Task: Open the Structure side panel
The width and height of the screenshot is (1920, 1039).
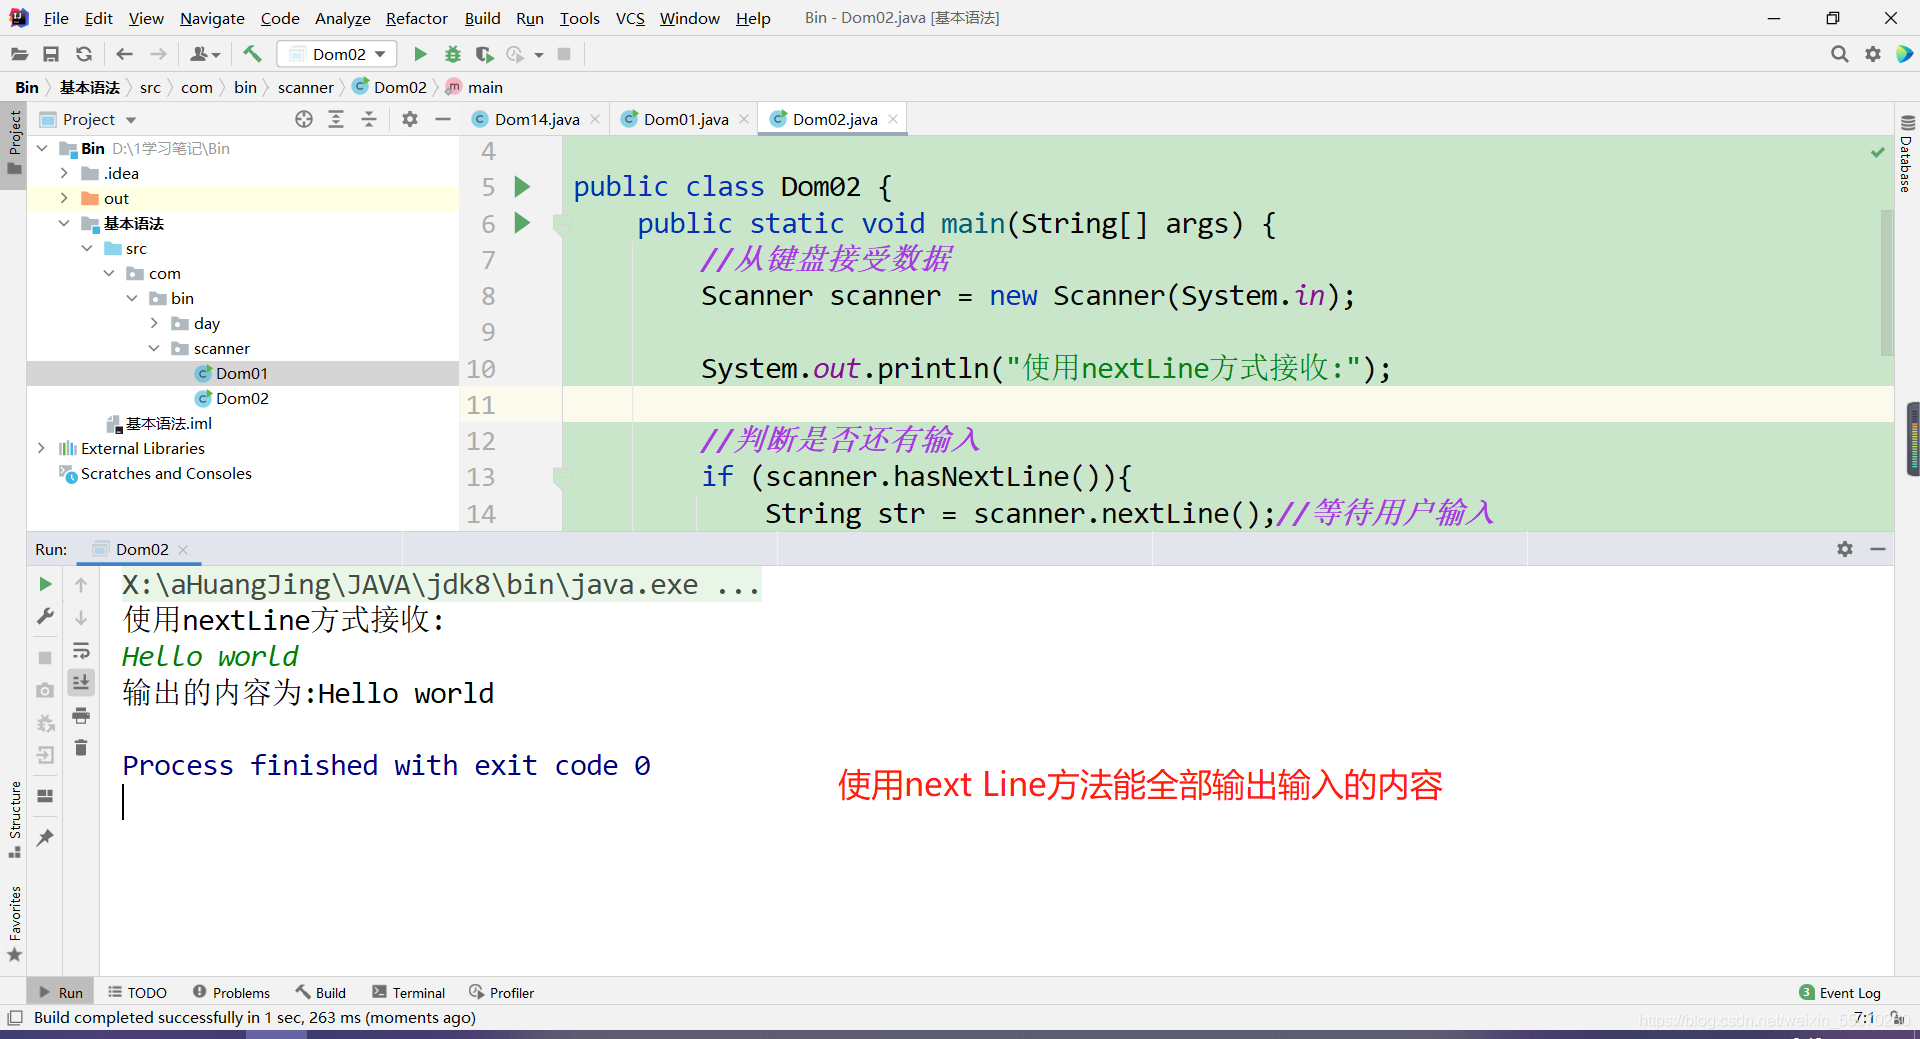Action: [14, 818]
